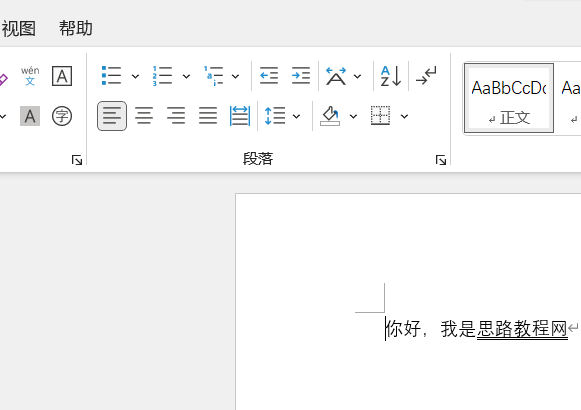Toggle align left formatting
Viewport: 581px width, 410px height.
coord(112,116)
